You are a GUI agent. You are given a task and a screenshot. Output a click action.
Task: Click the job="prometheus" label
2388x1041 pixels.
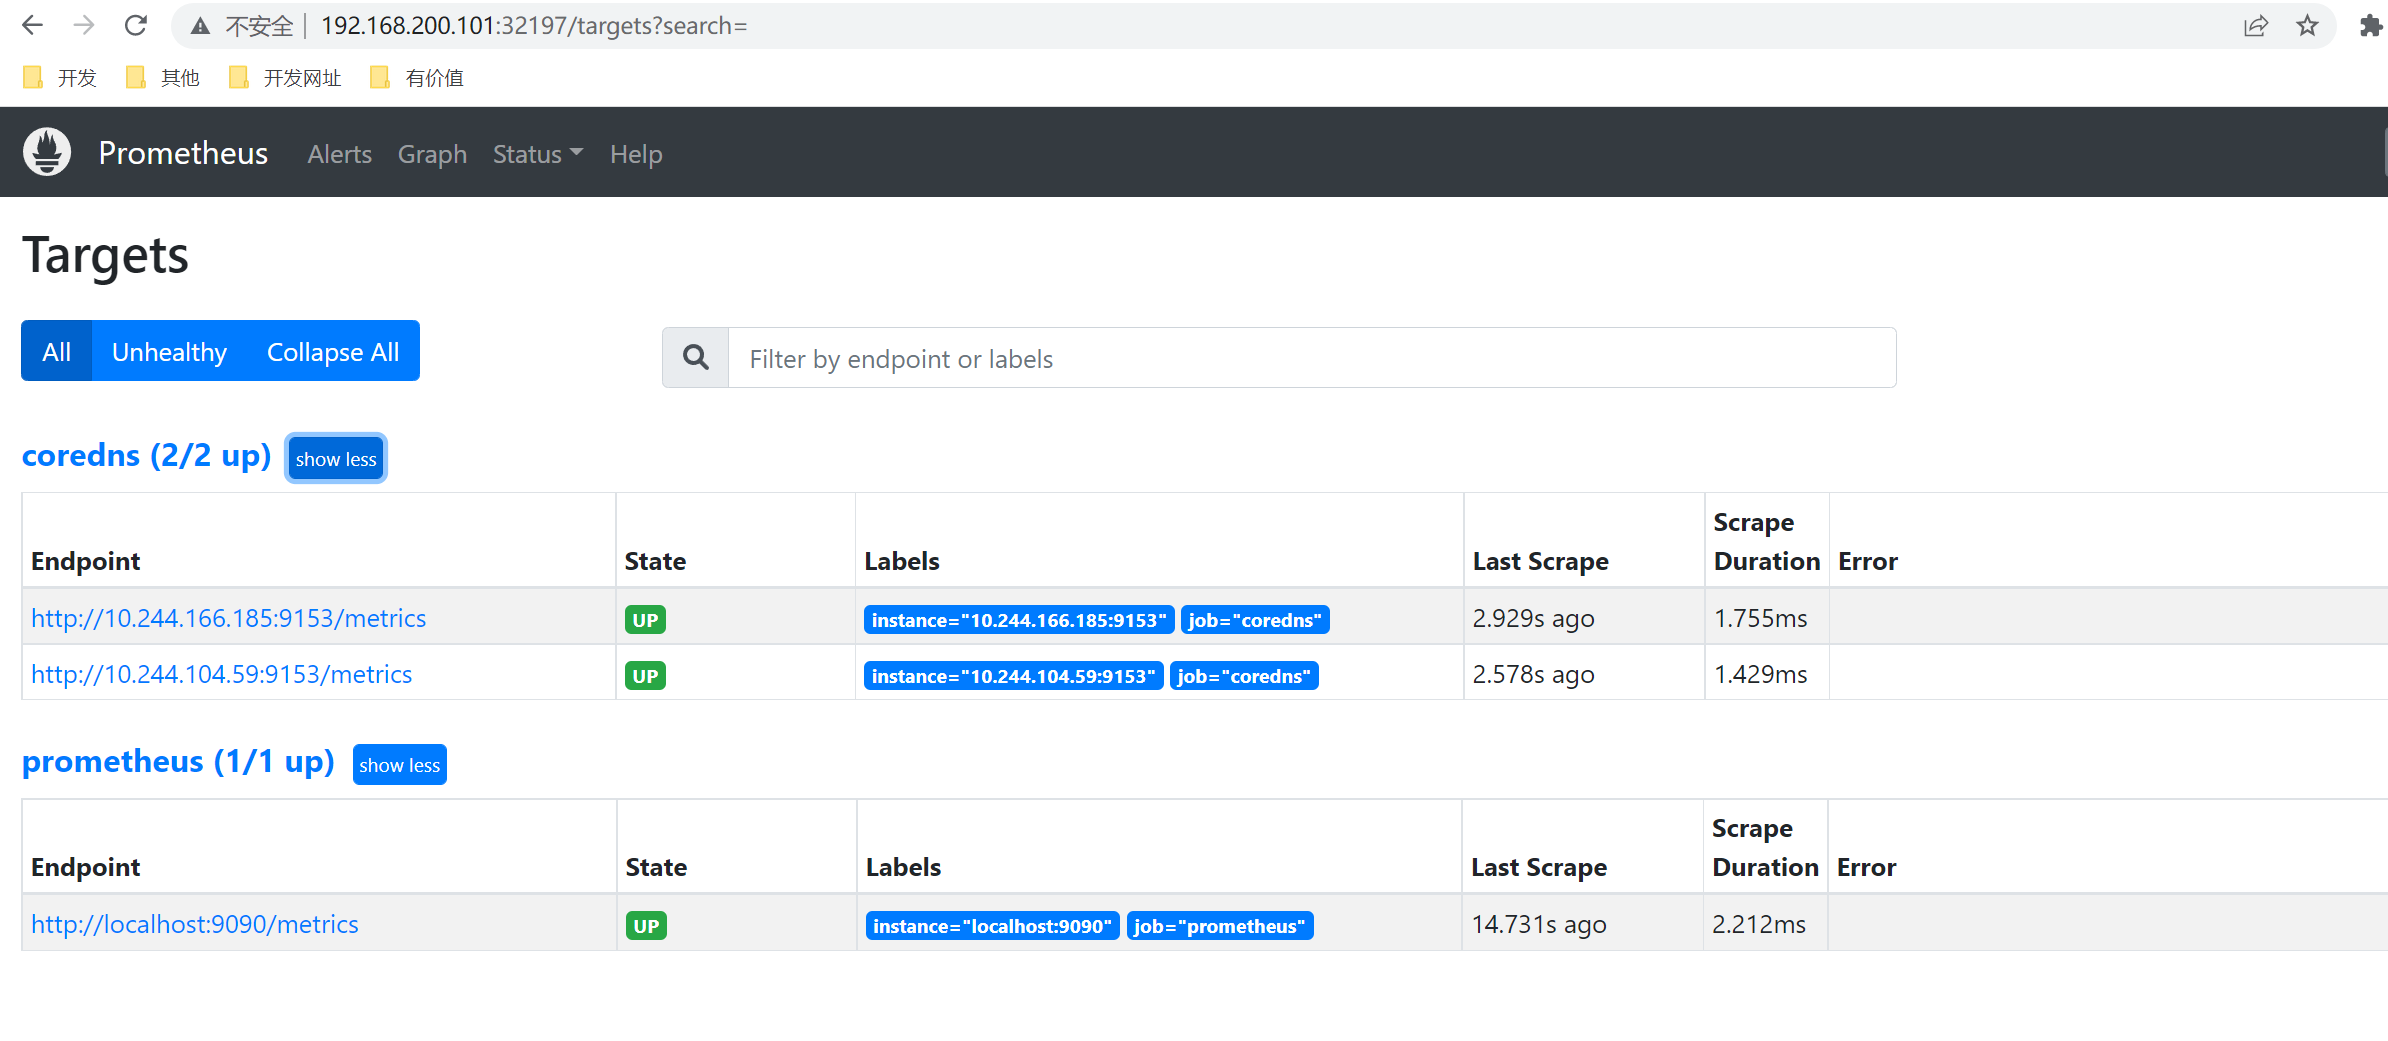click(x=1220, y=925)
